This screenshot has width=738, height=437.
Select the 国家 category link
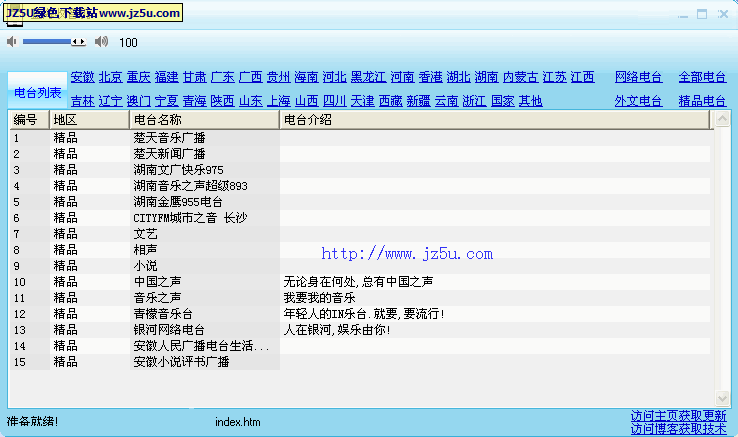tap(503, 101)
